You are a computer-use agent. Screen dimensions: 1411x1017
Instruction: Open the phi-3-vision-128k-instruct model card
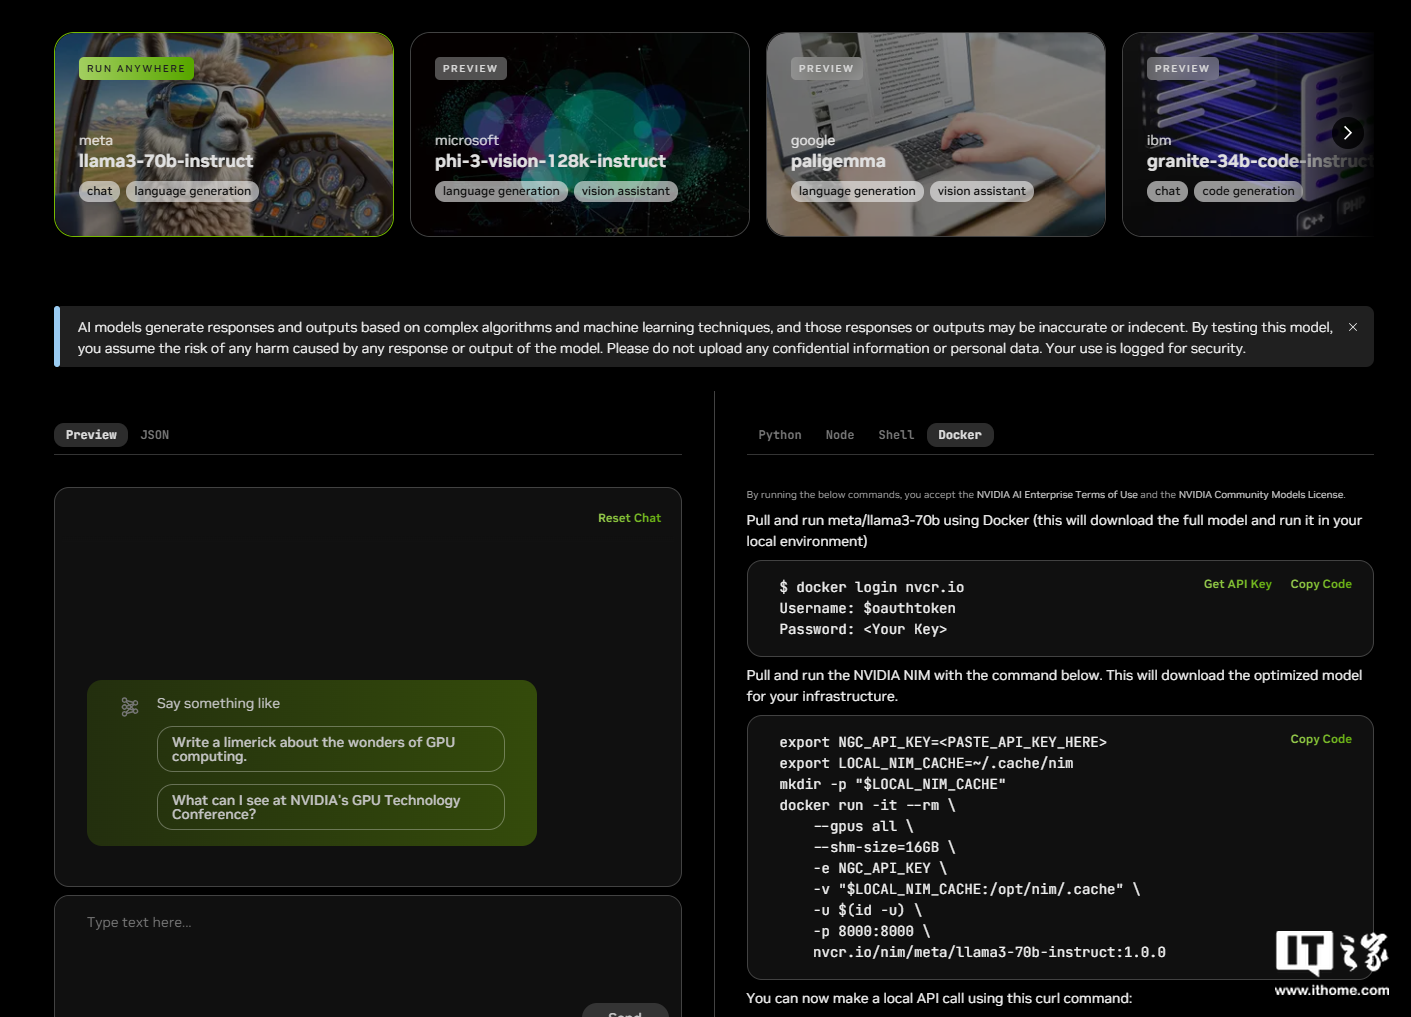pyautogui.click(x=580, y=135)
